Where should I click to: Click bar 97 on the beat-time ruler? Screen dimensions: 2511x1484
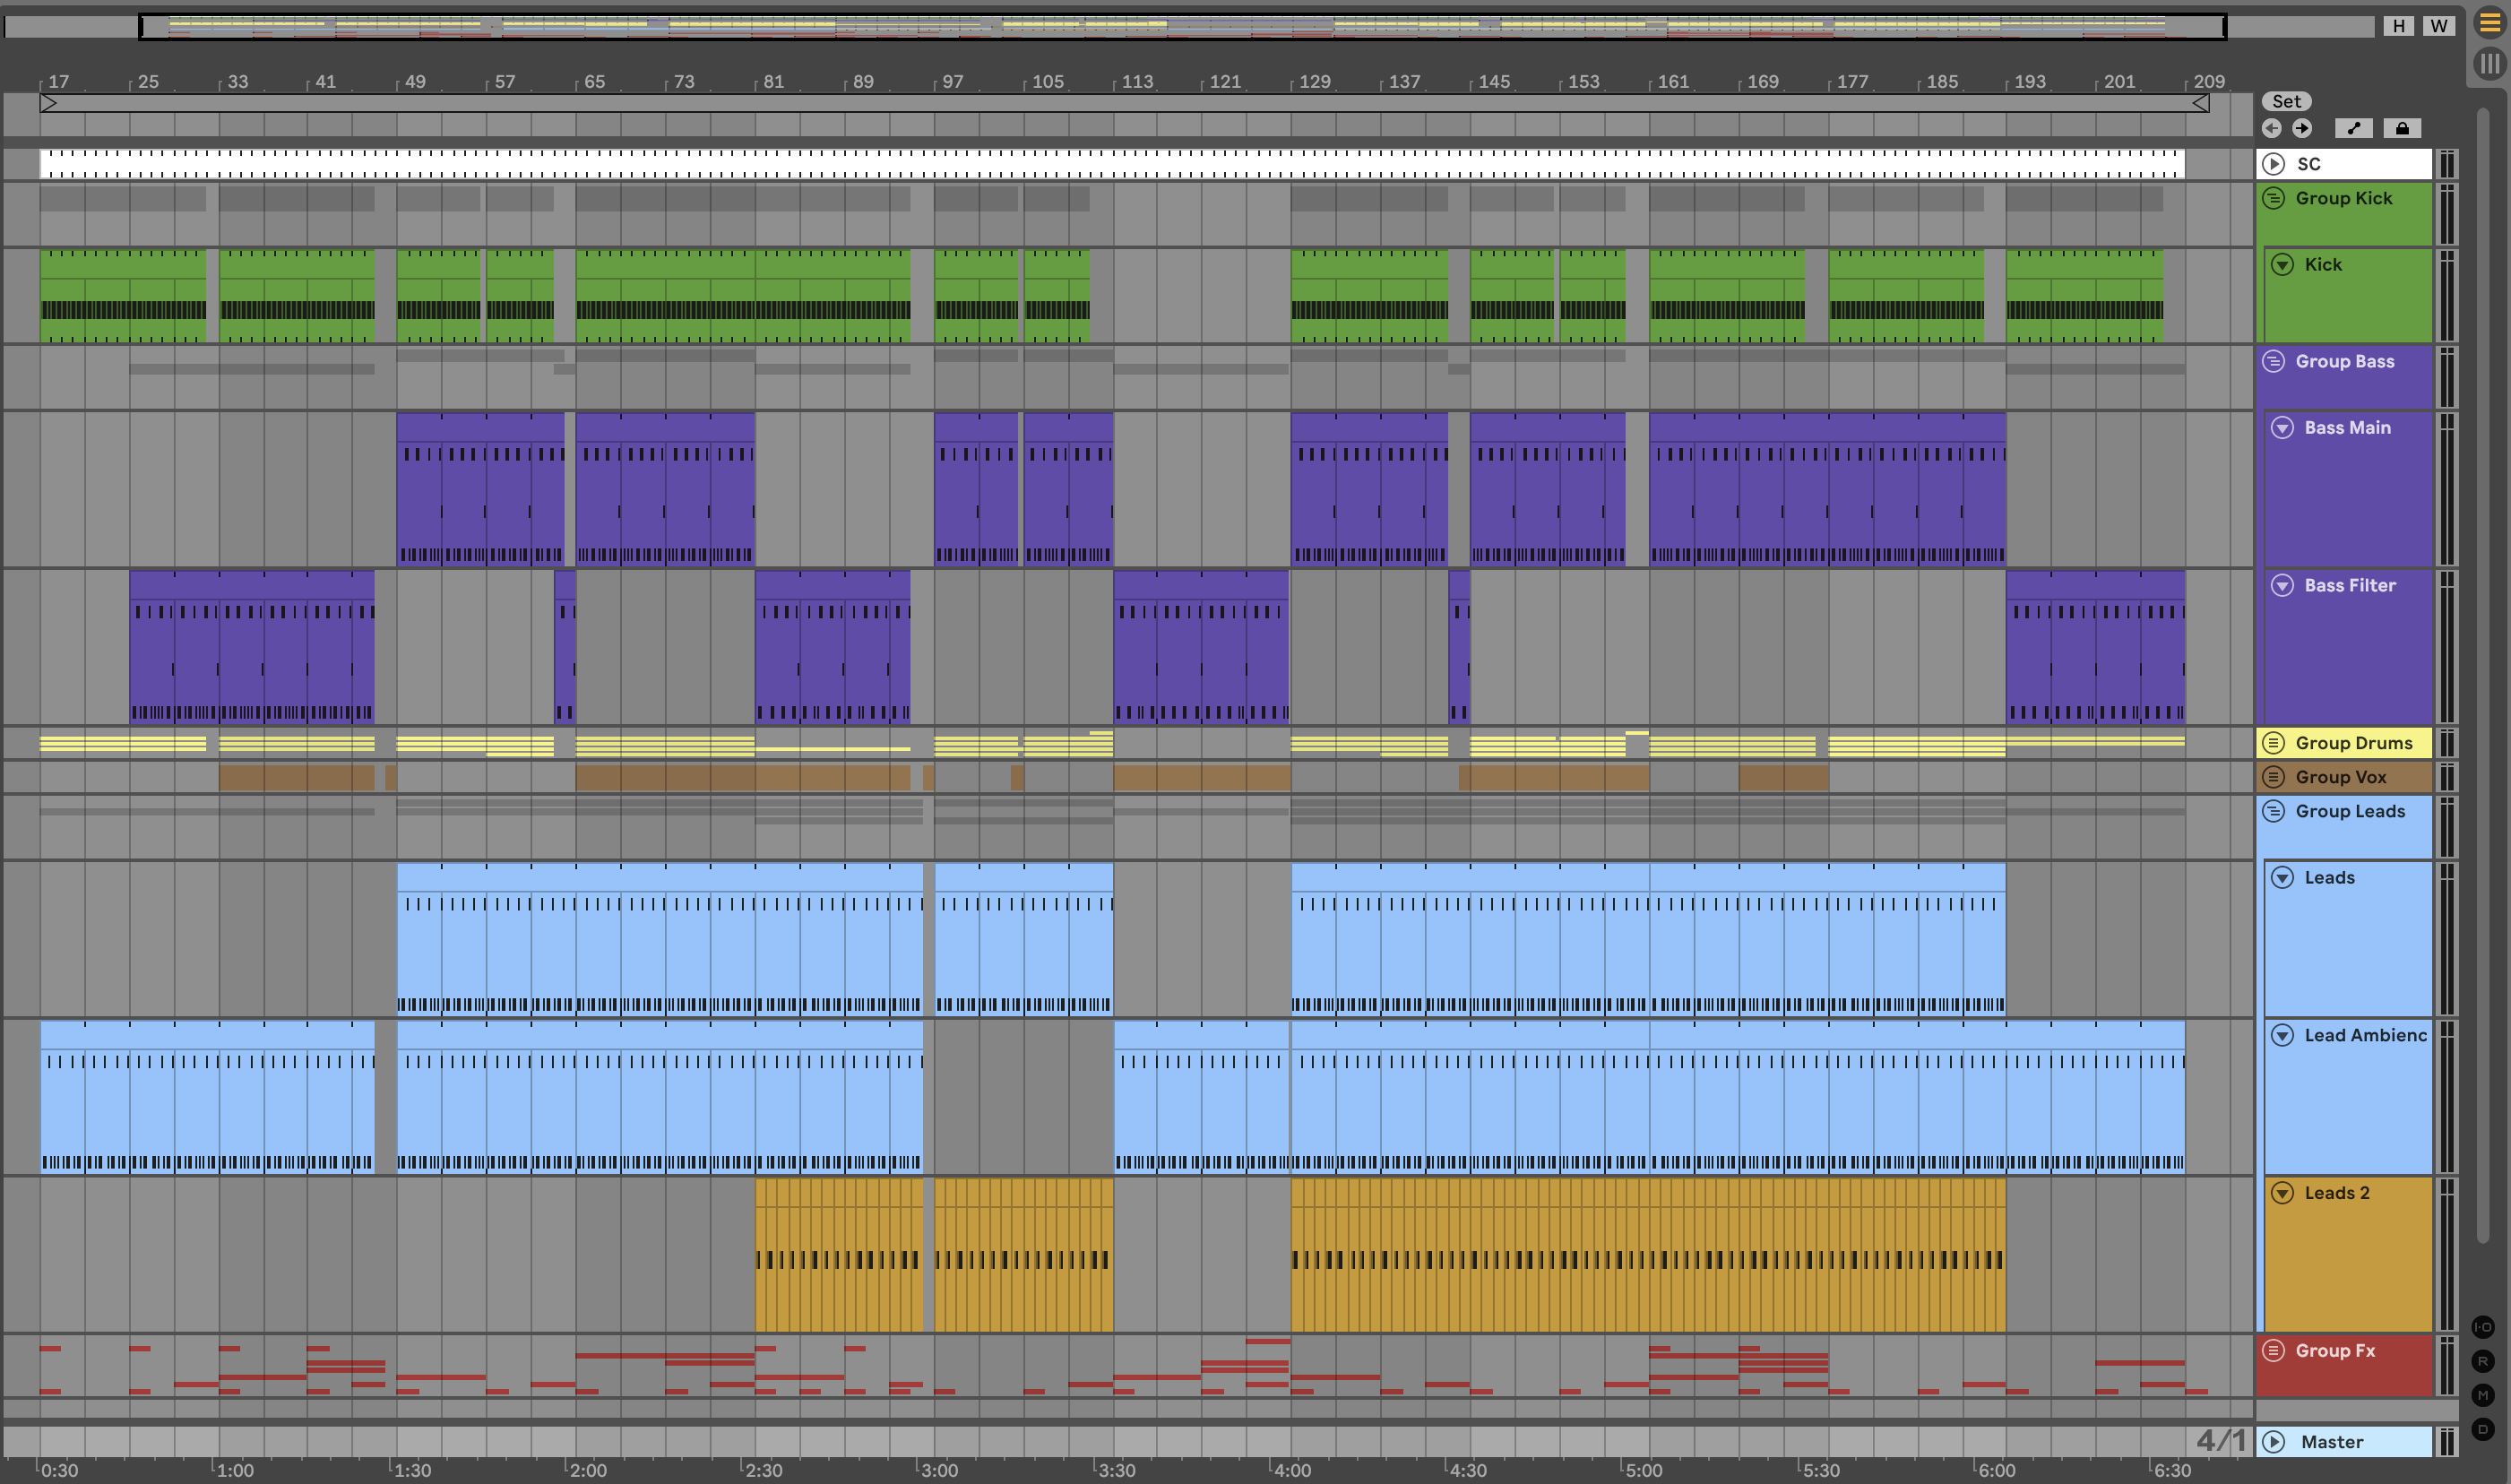coord(952,82)
